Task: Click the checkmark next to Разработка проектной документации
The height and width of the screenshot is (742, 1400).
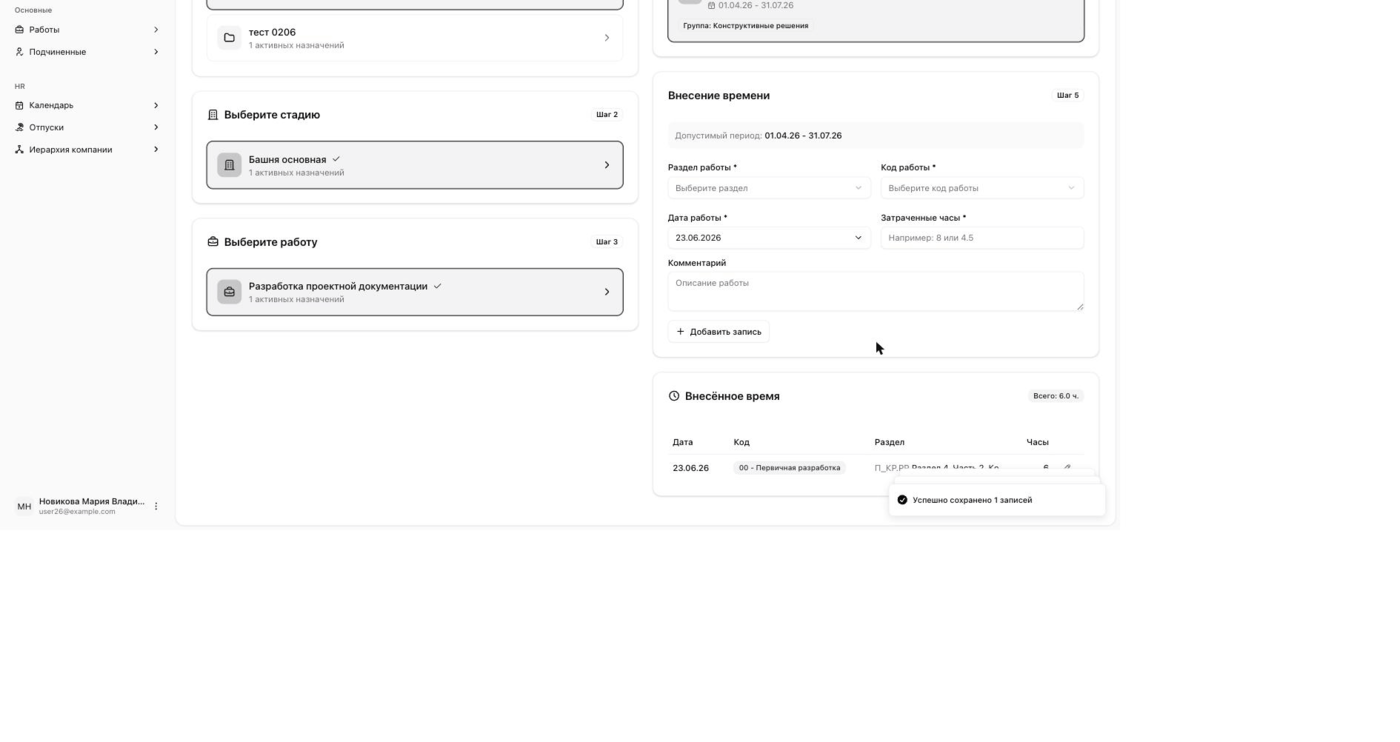Action: pyautogui.click(x=437, y=286)
